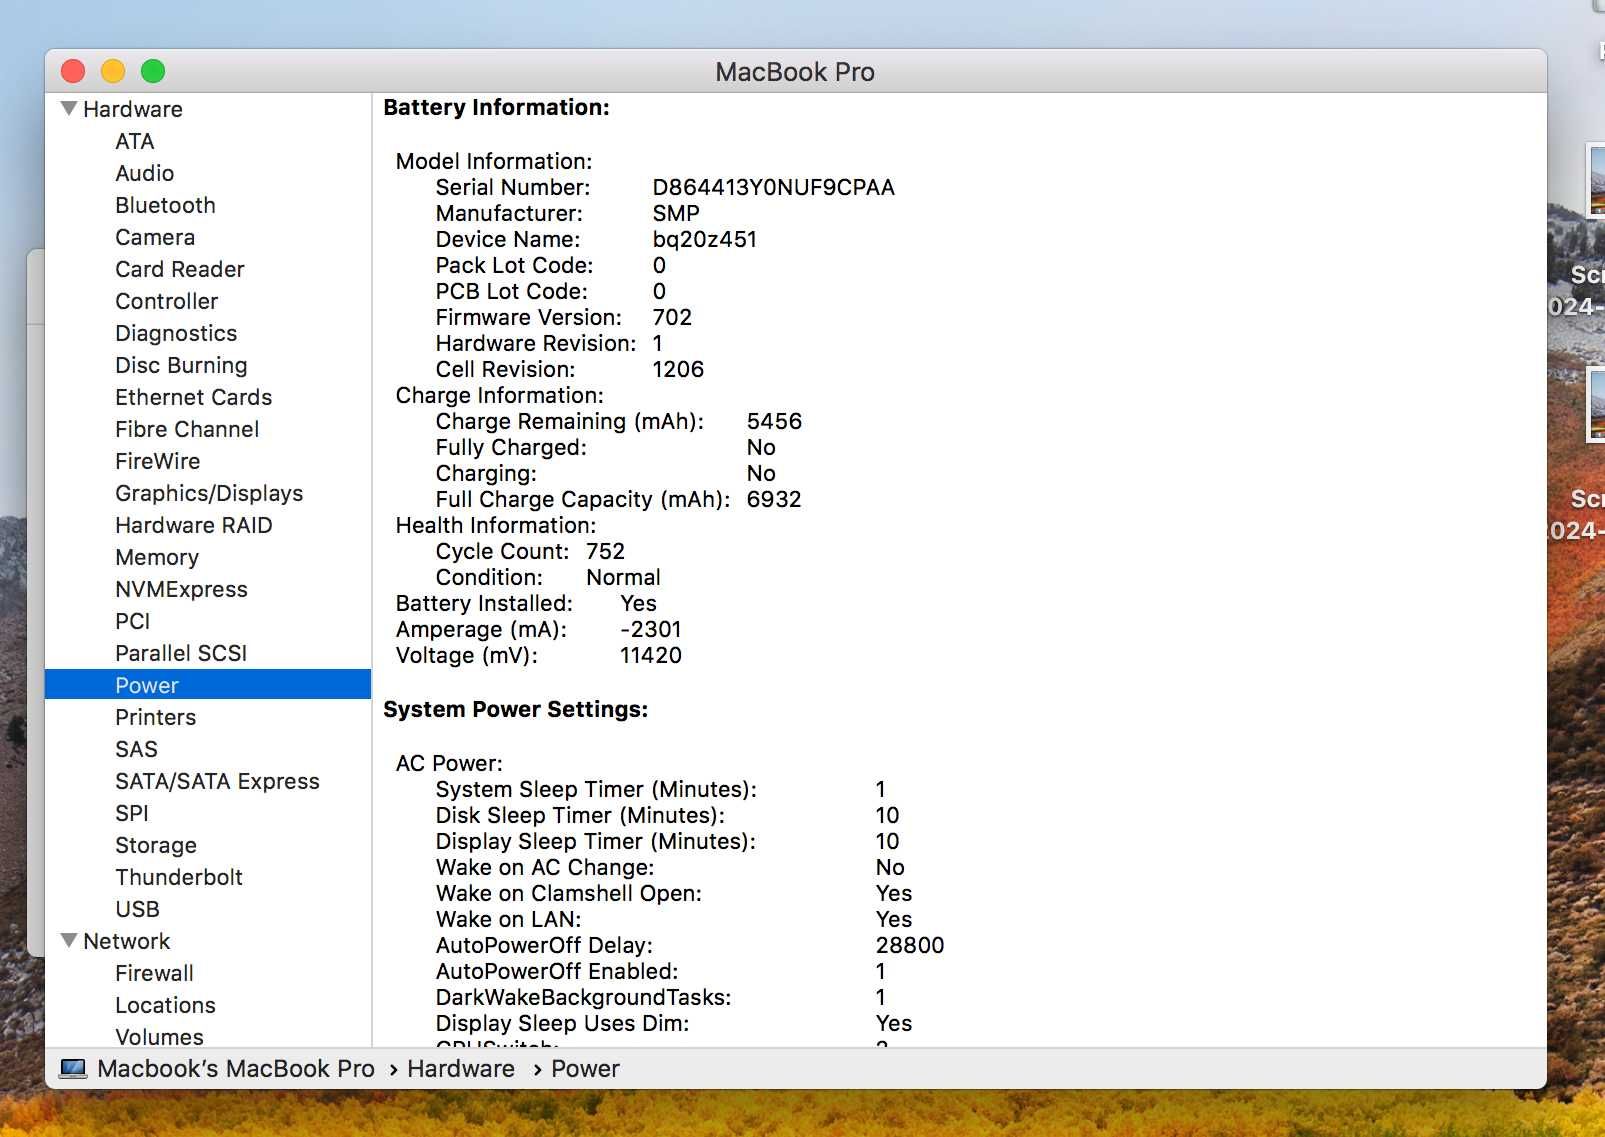Click the condition value Normal
The image size is (1605, 1137).
pos(623,577)
